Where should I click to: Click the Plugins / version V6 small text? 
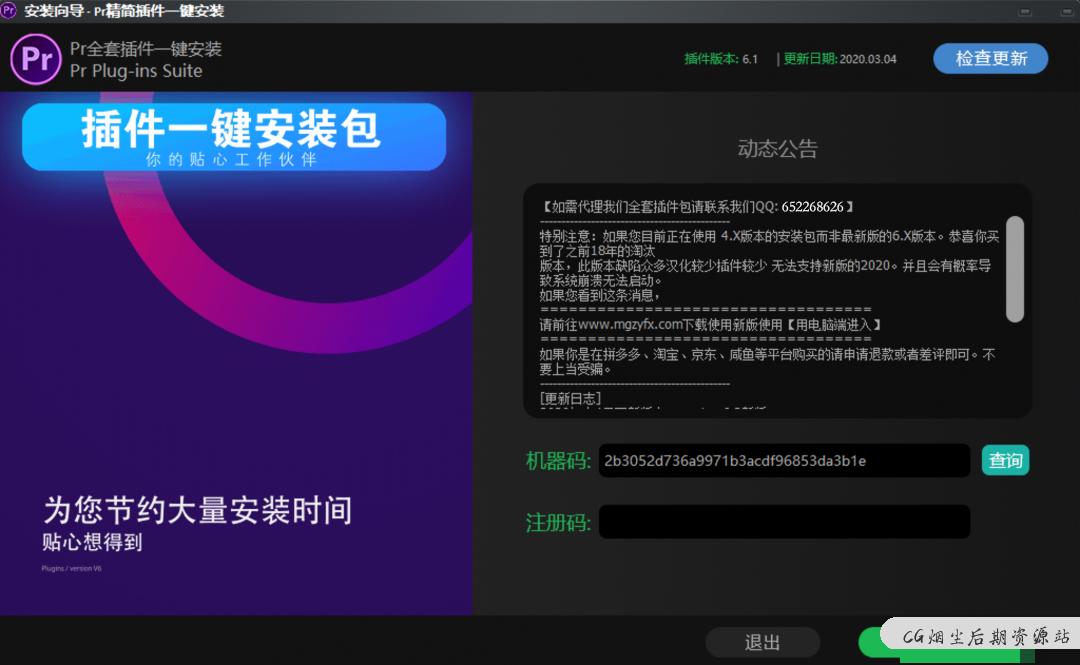(x=72, y=569)
